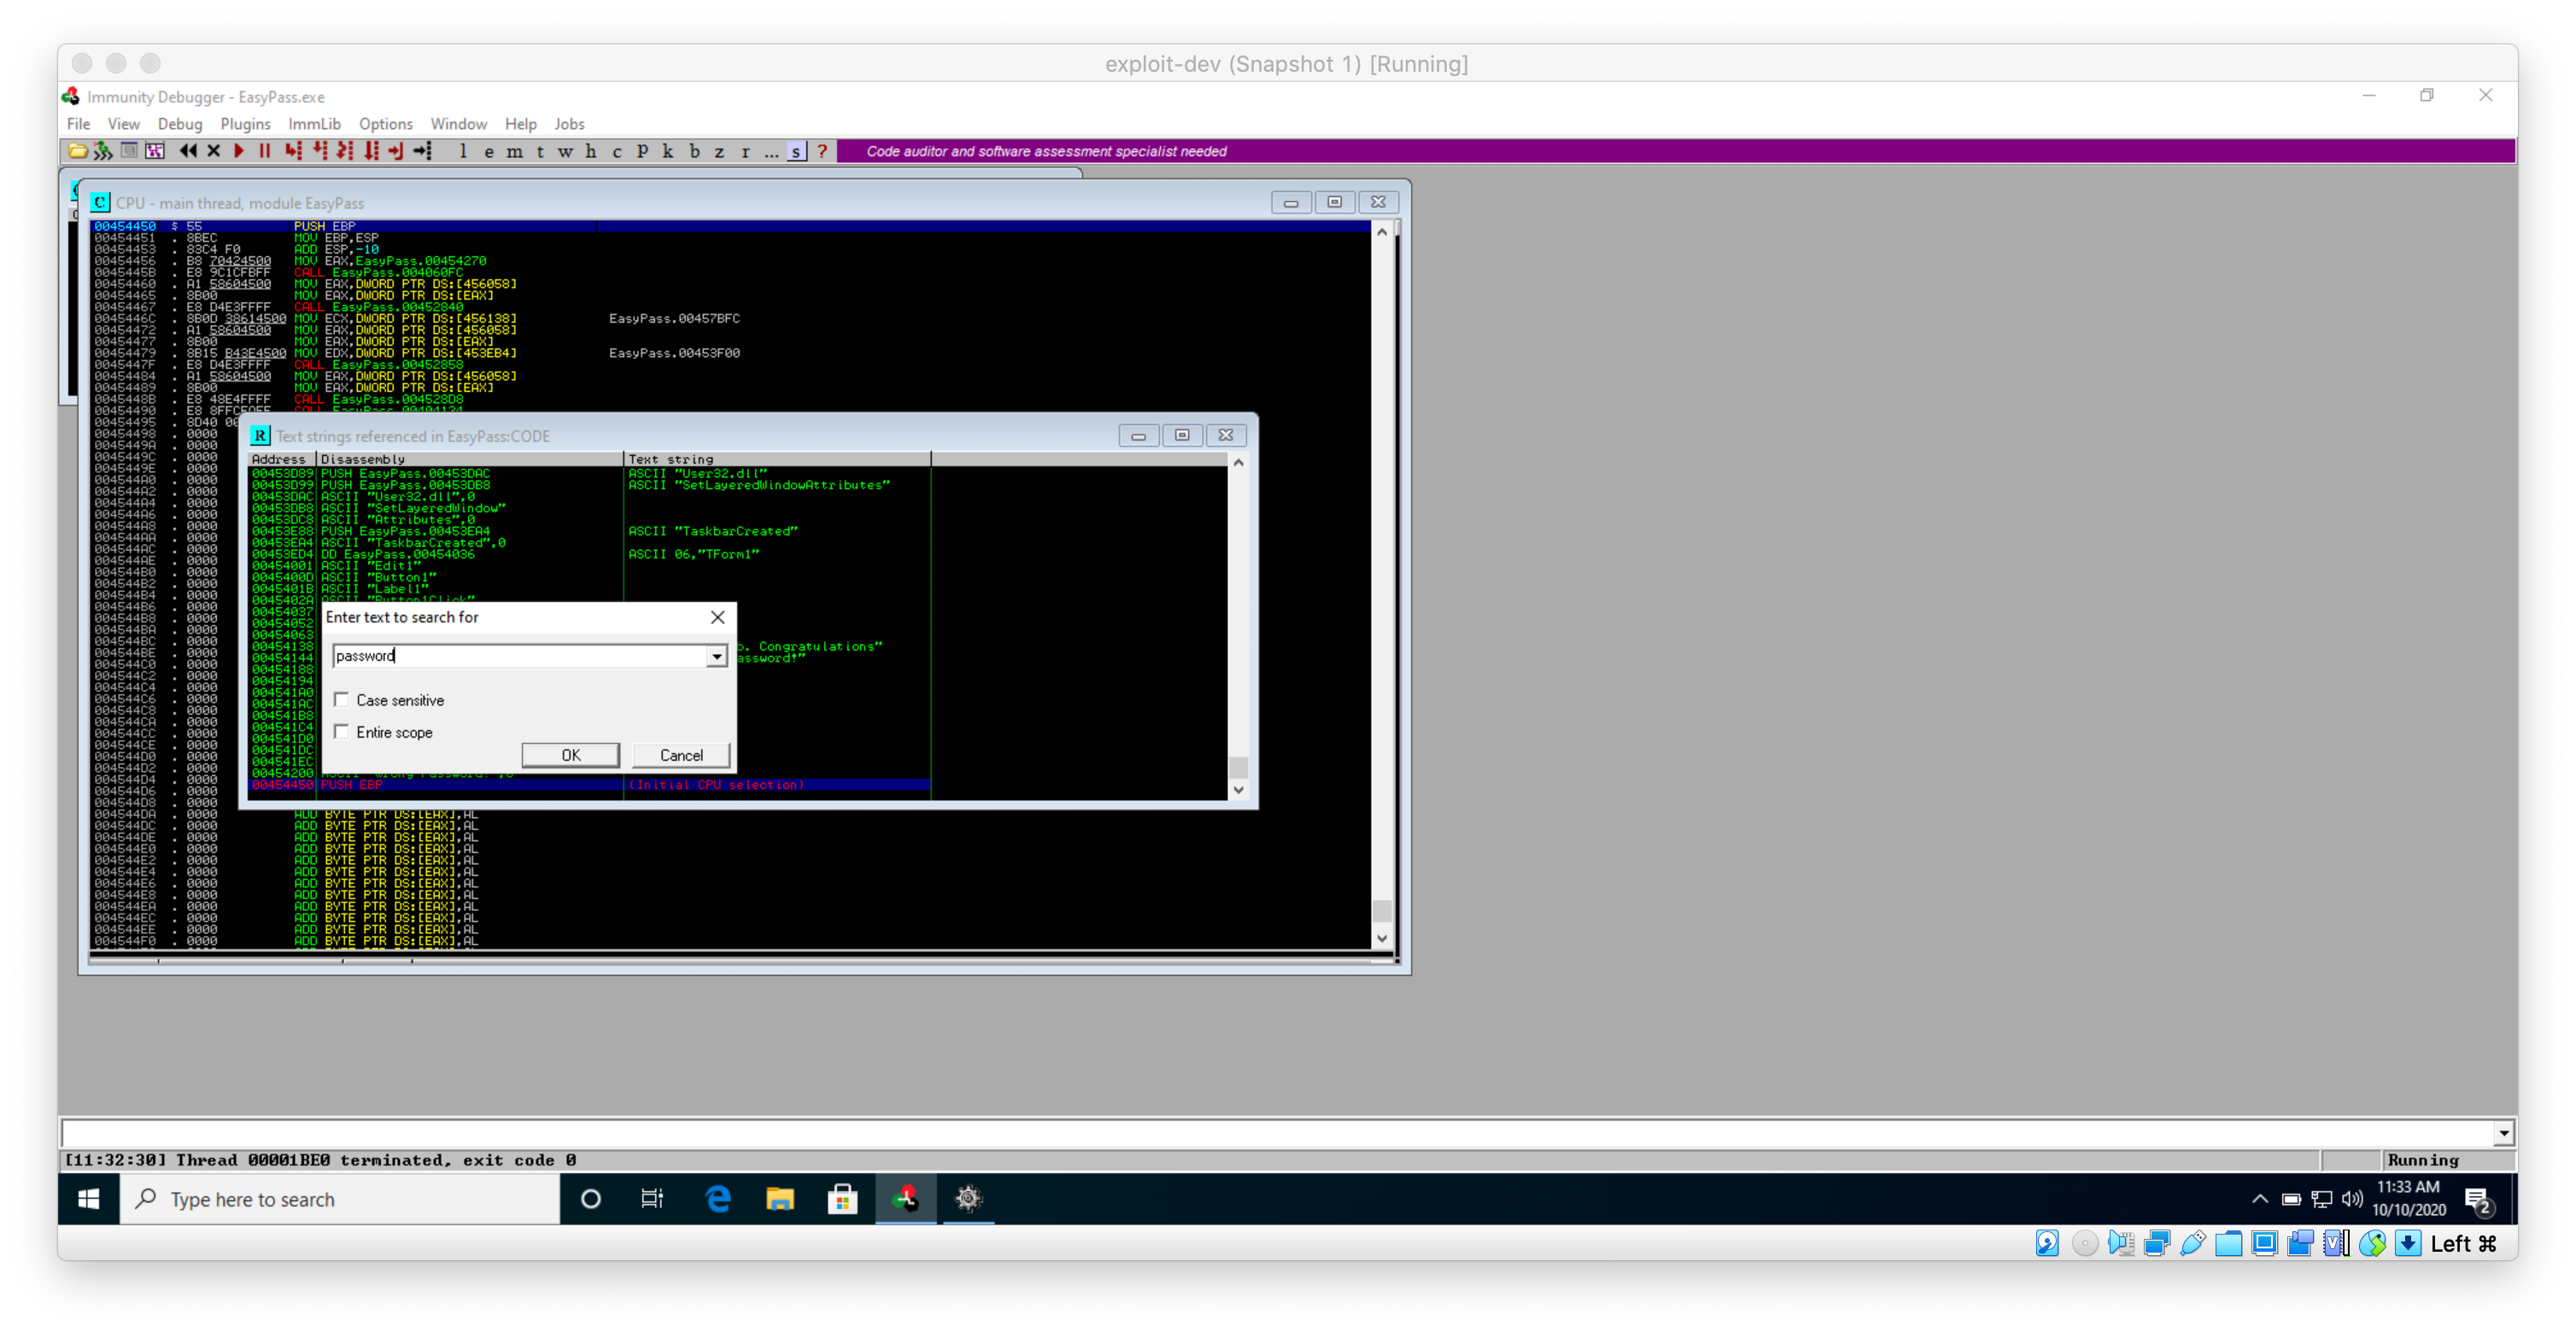Show executable modules via 'e' toolbar button
This screenshot has height=1332, width=2576.
pyautogui.click(x=488, y=151)
